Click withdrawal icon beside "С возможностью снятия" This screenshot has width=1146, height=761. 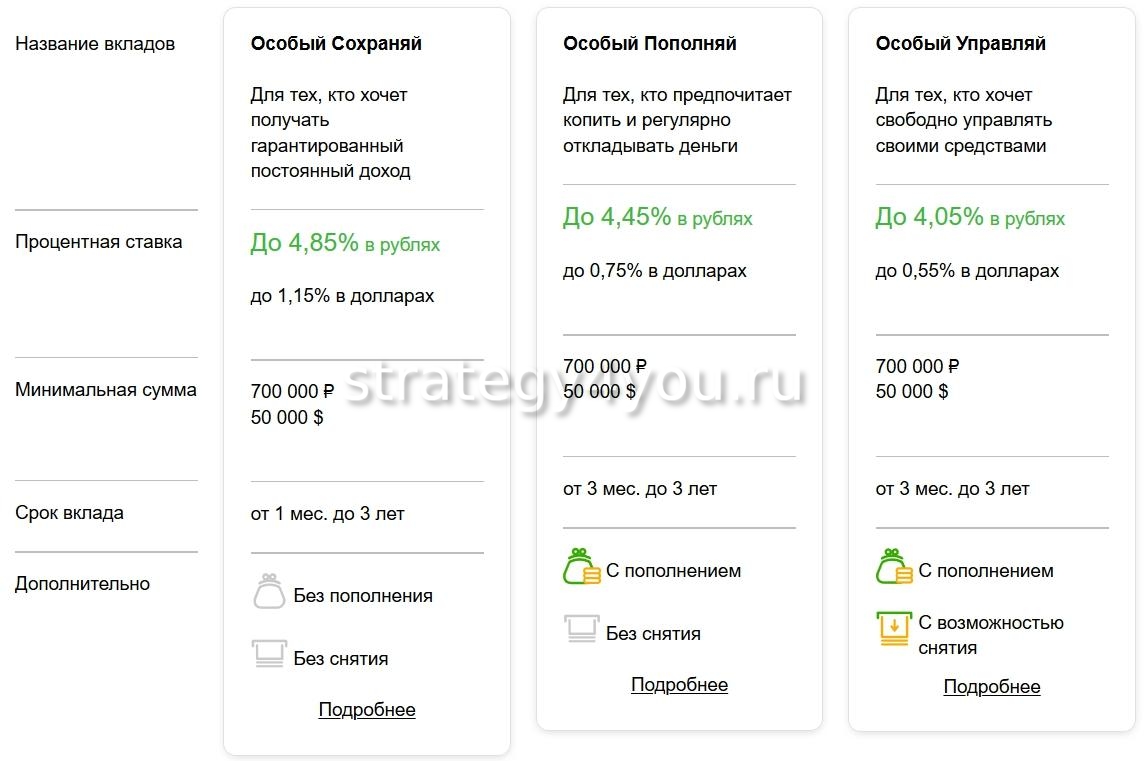(x=894, y=627)
